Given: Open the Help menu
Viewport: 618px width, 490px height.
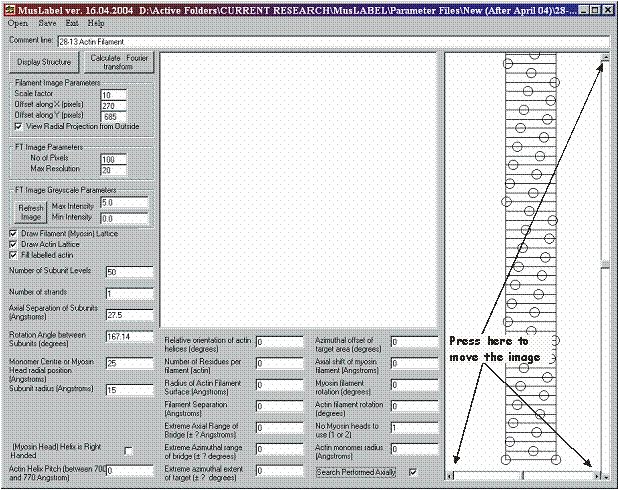Looking at the screenshot, I should (x=96, y=23).
